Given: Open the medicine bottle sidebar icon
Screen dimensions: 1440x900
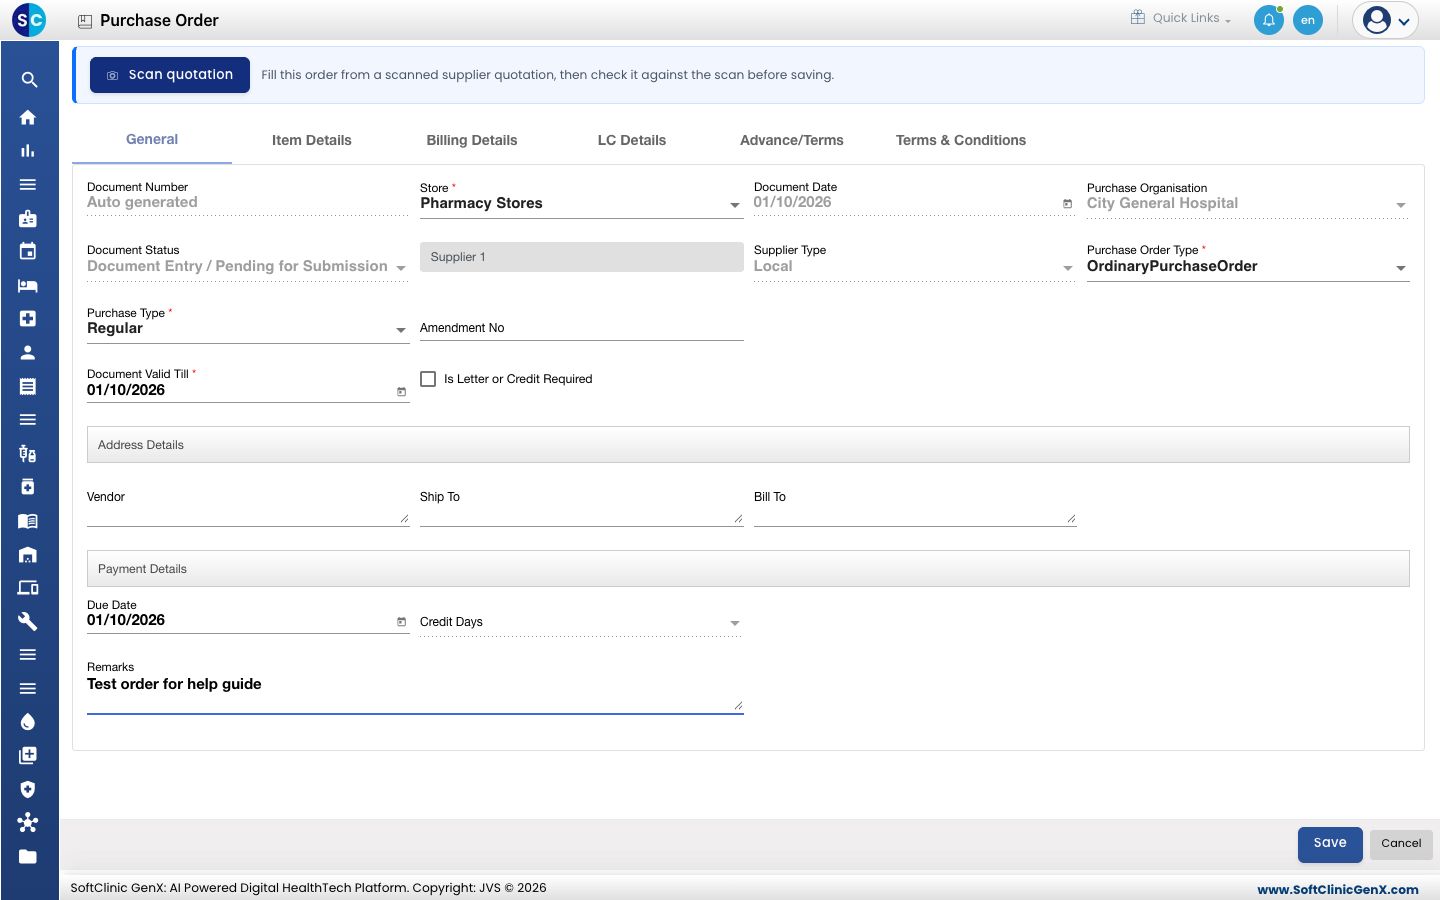Looking at the screenshot, I should 28,487.
